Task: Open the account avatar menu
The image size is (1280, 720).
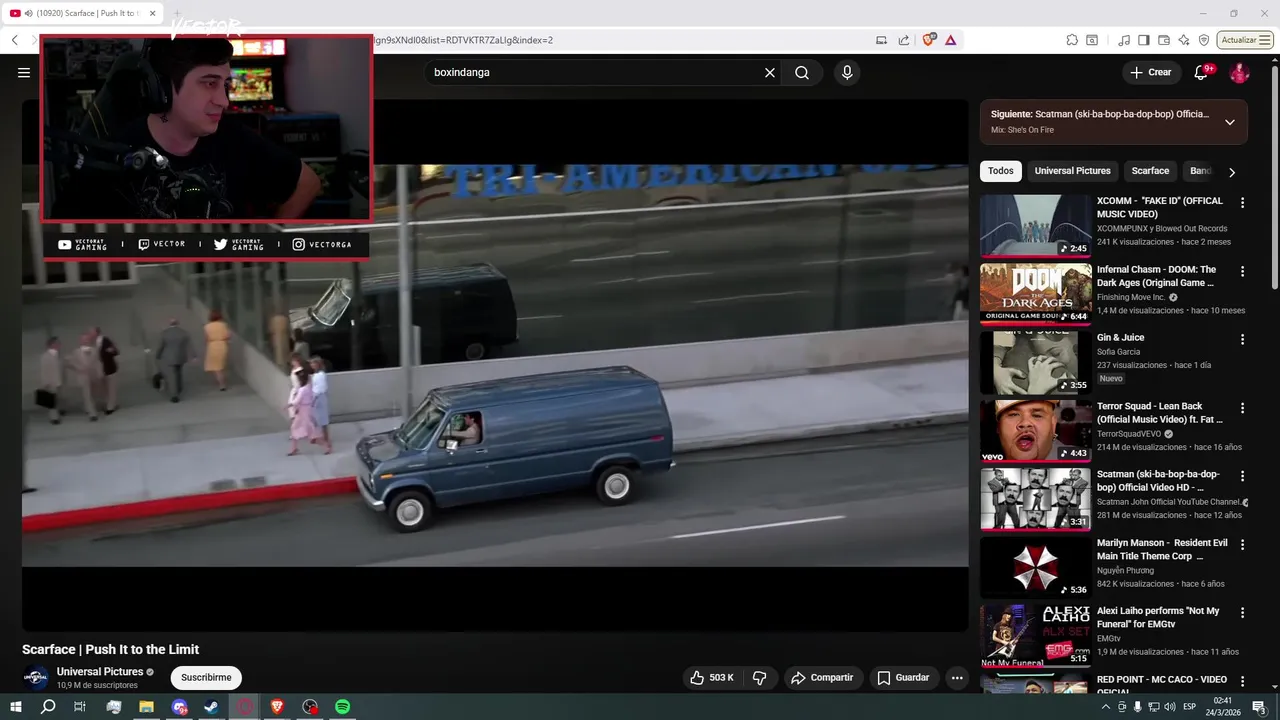Action: coord(1239,72)
